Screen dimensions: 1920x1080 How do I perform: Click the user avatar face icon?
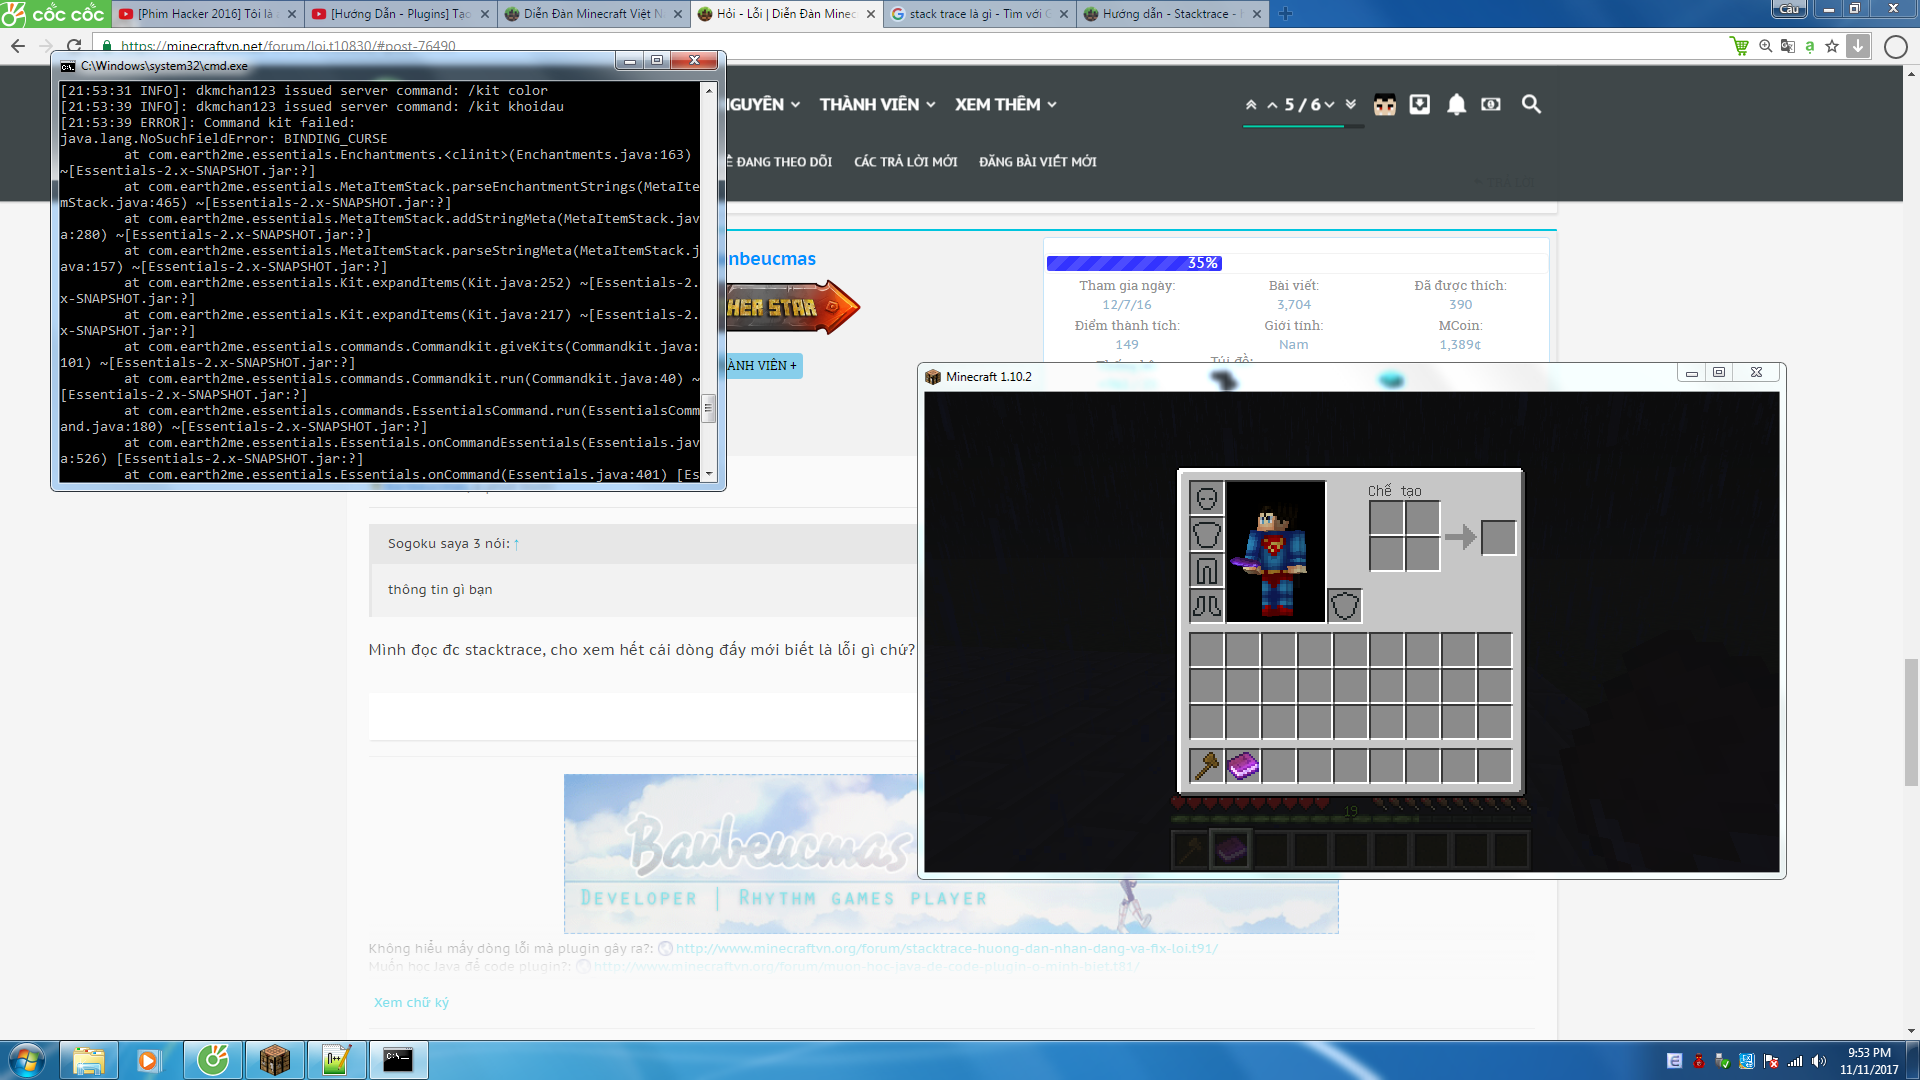[1384, 104]
